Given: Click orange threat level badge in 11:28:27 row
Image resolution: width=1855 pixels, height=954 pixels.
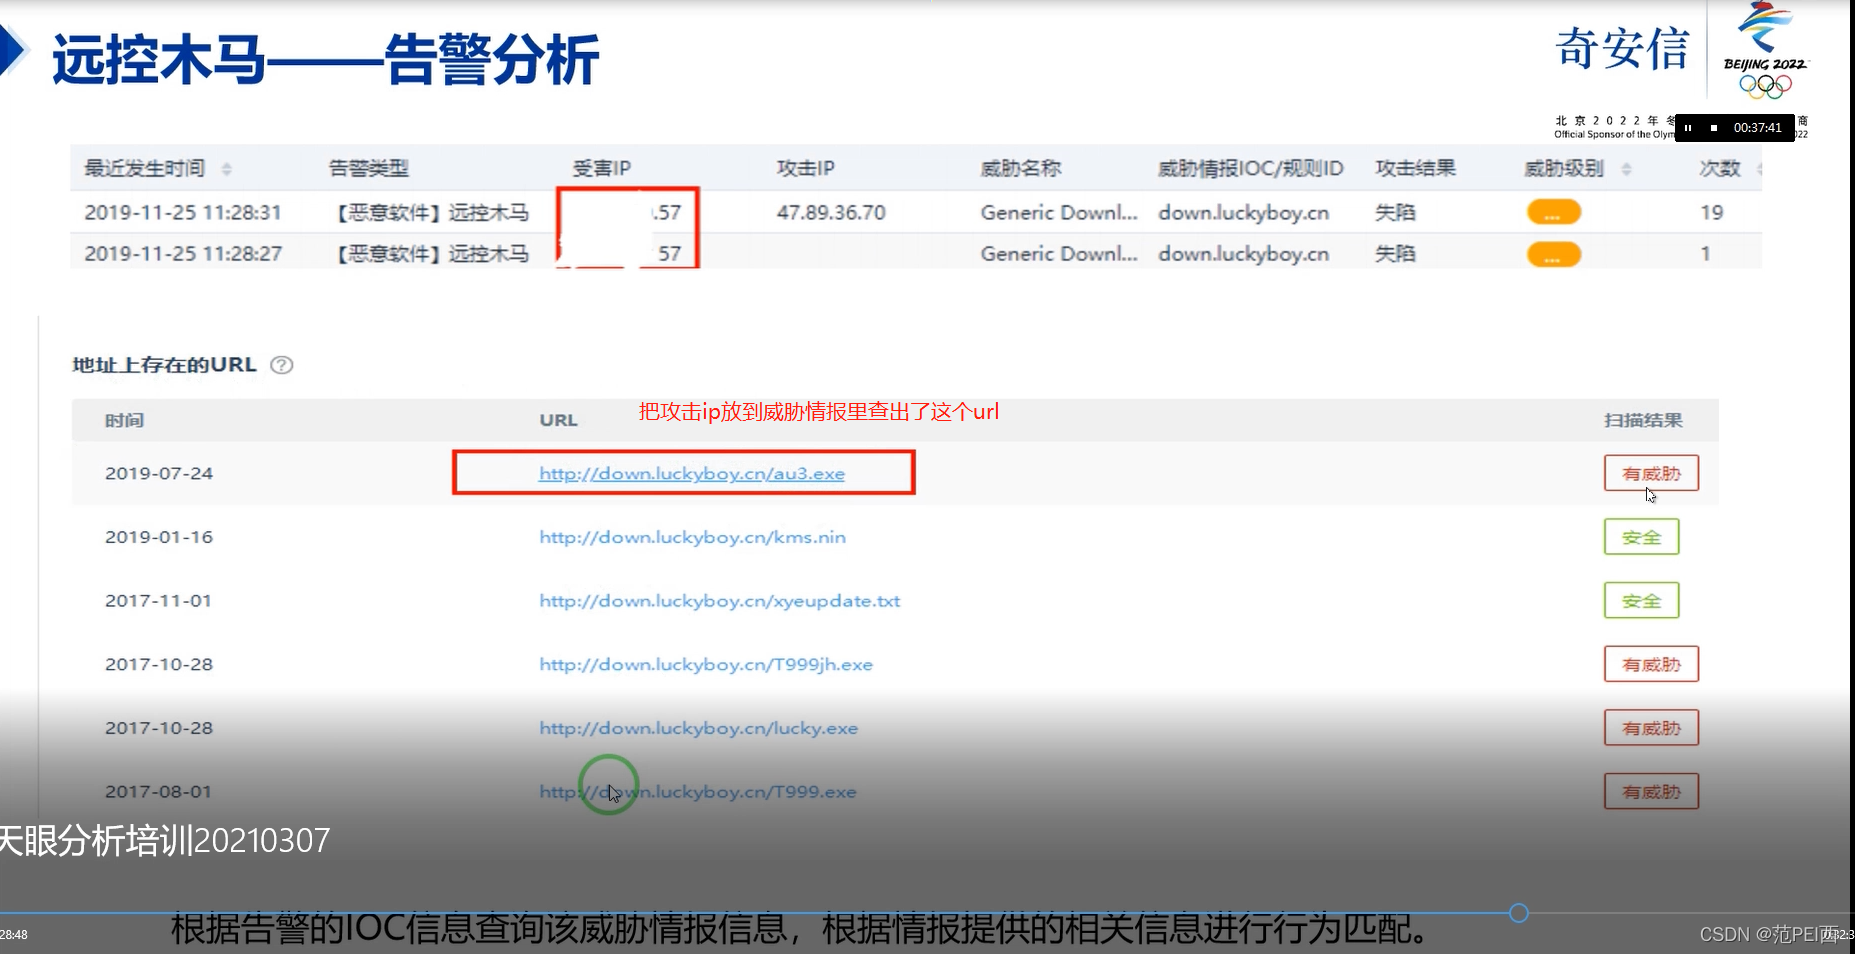Looking at the screenshot, I should tap(1554, 254).
